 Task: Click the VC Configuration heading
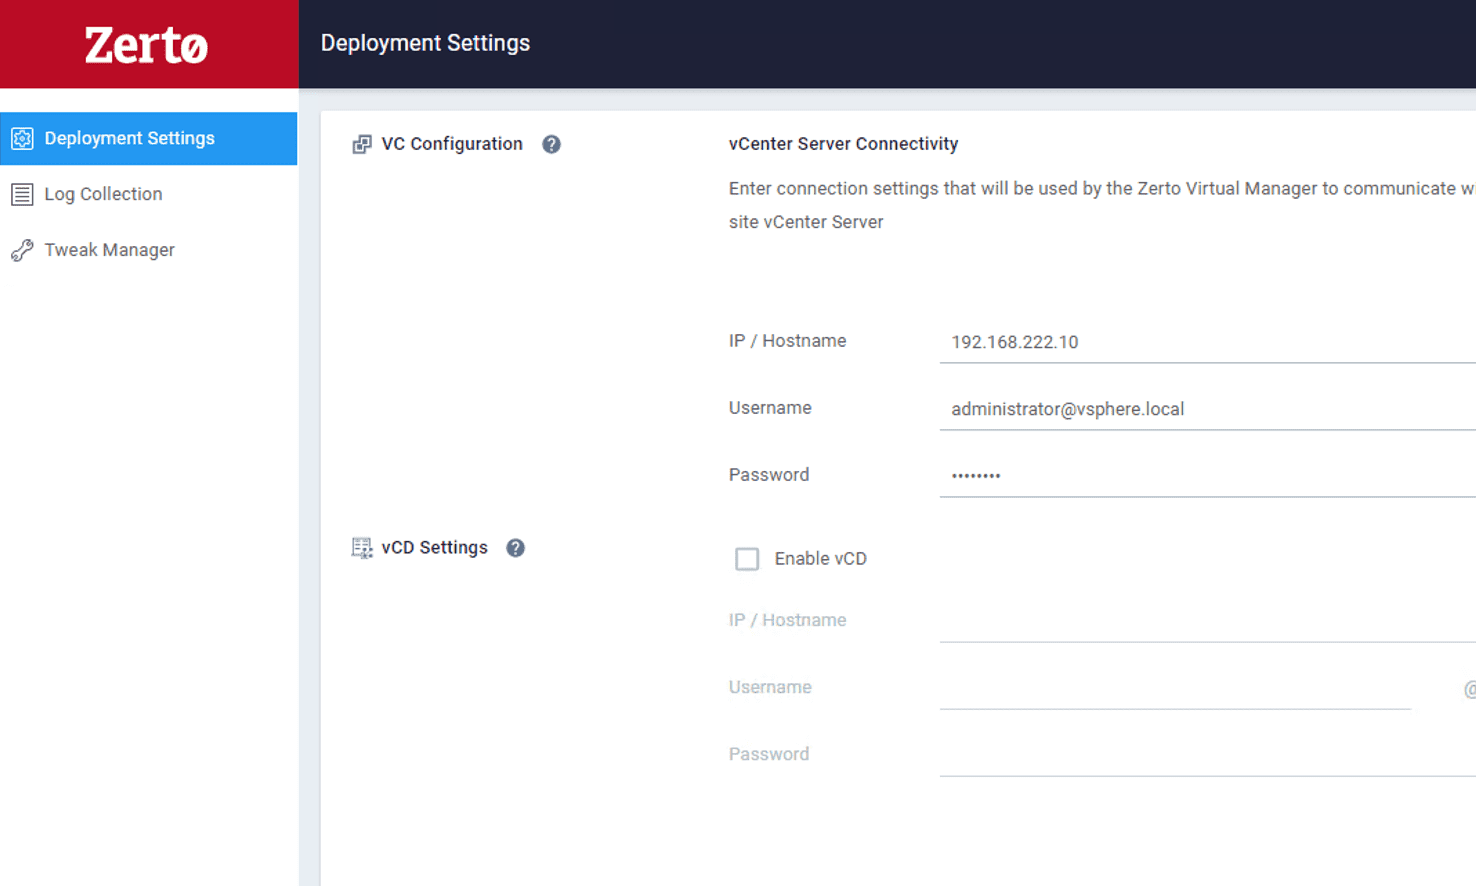tap(452, 144)
